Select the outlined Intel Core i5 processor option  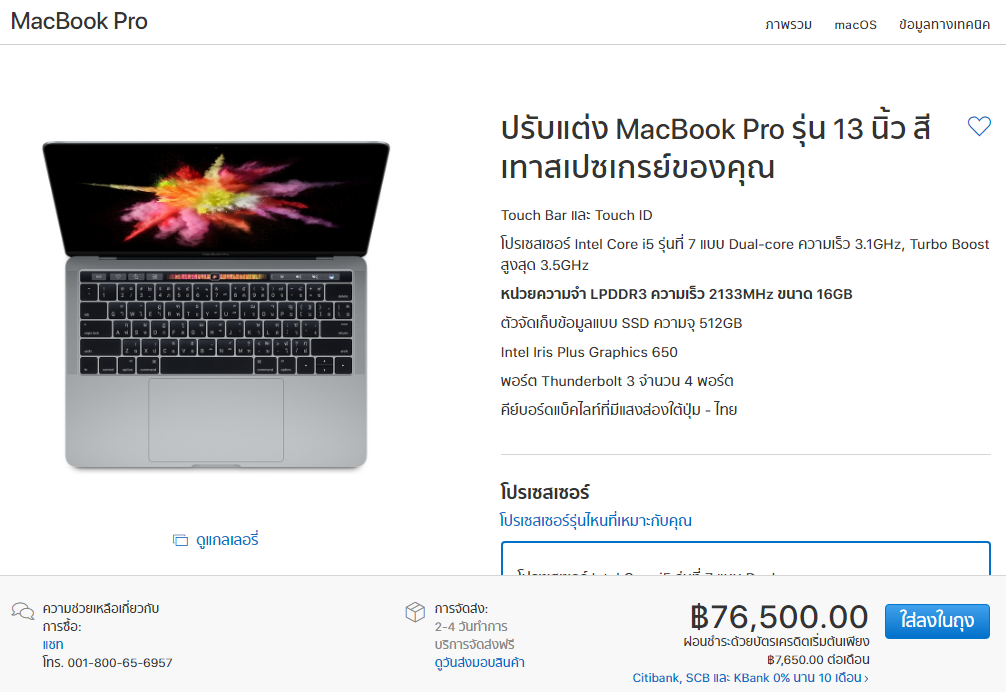(746, 559)
